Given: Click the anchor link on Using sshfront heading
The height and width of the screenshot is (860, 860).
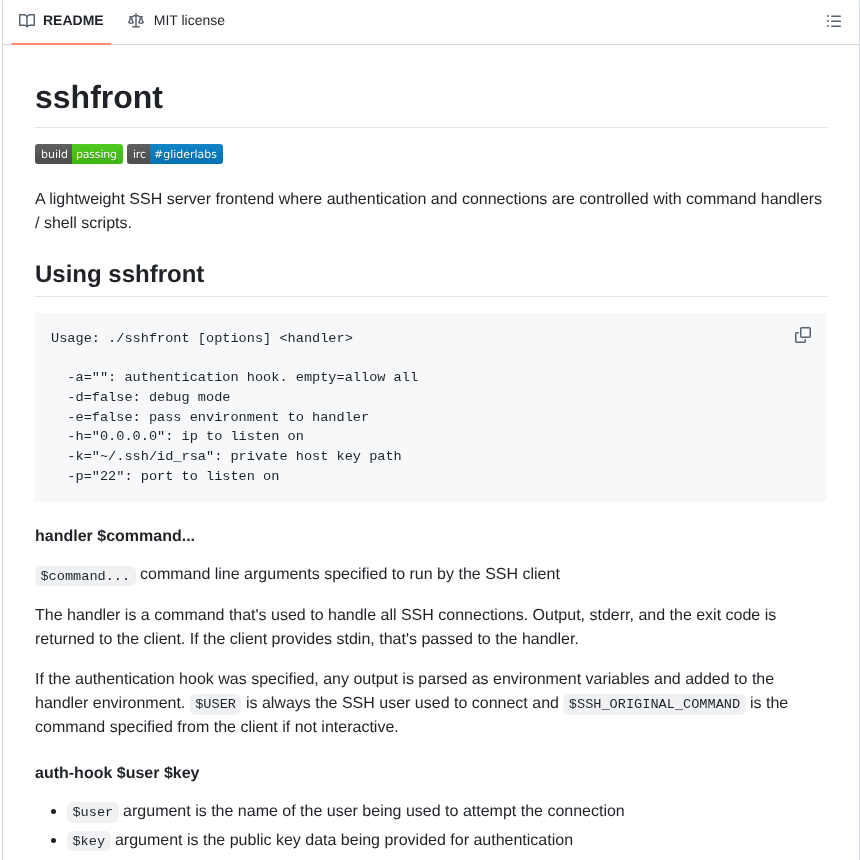Looking at the screenshot, I should pyautogui.click(x=22, y=274).
